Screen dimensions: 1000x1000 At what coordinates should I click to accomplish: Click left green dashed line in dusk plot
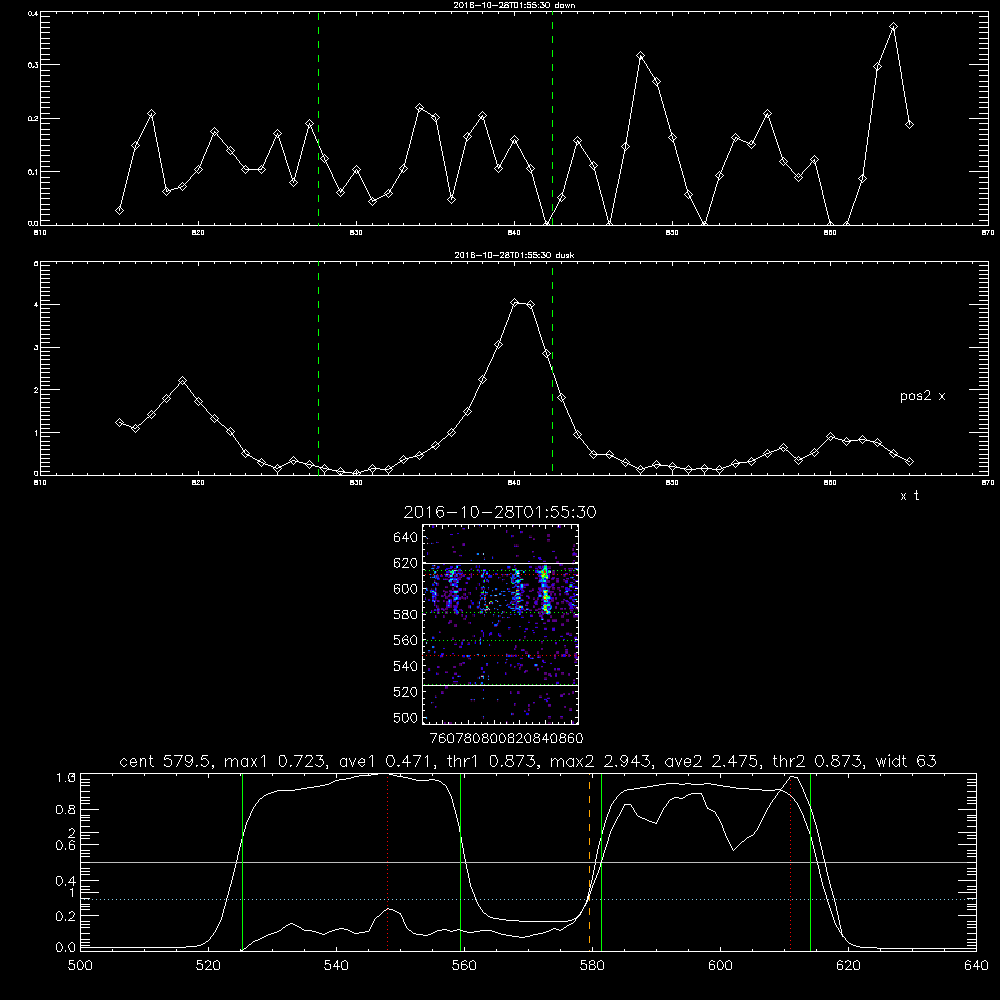click(318, 368)
